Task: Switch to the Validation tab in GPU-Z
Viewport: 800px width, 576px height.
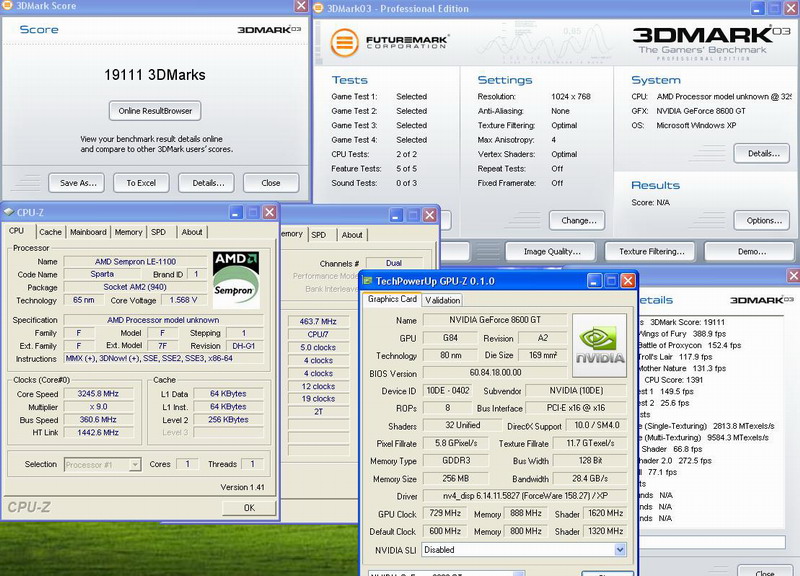Action: (x=442, y=300)
